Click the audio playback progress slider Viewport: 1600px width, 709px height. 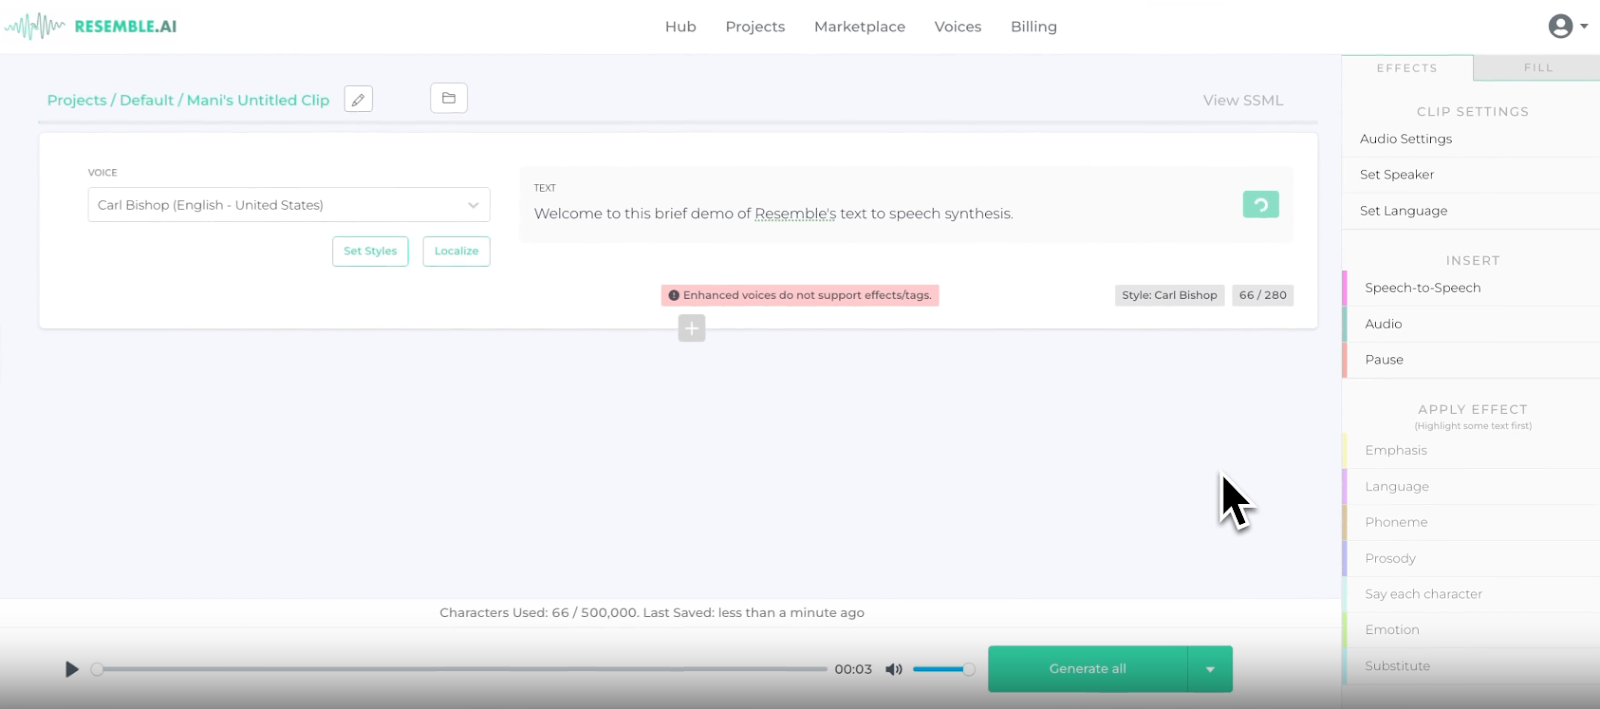(x=459, y=669)
